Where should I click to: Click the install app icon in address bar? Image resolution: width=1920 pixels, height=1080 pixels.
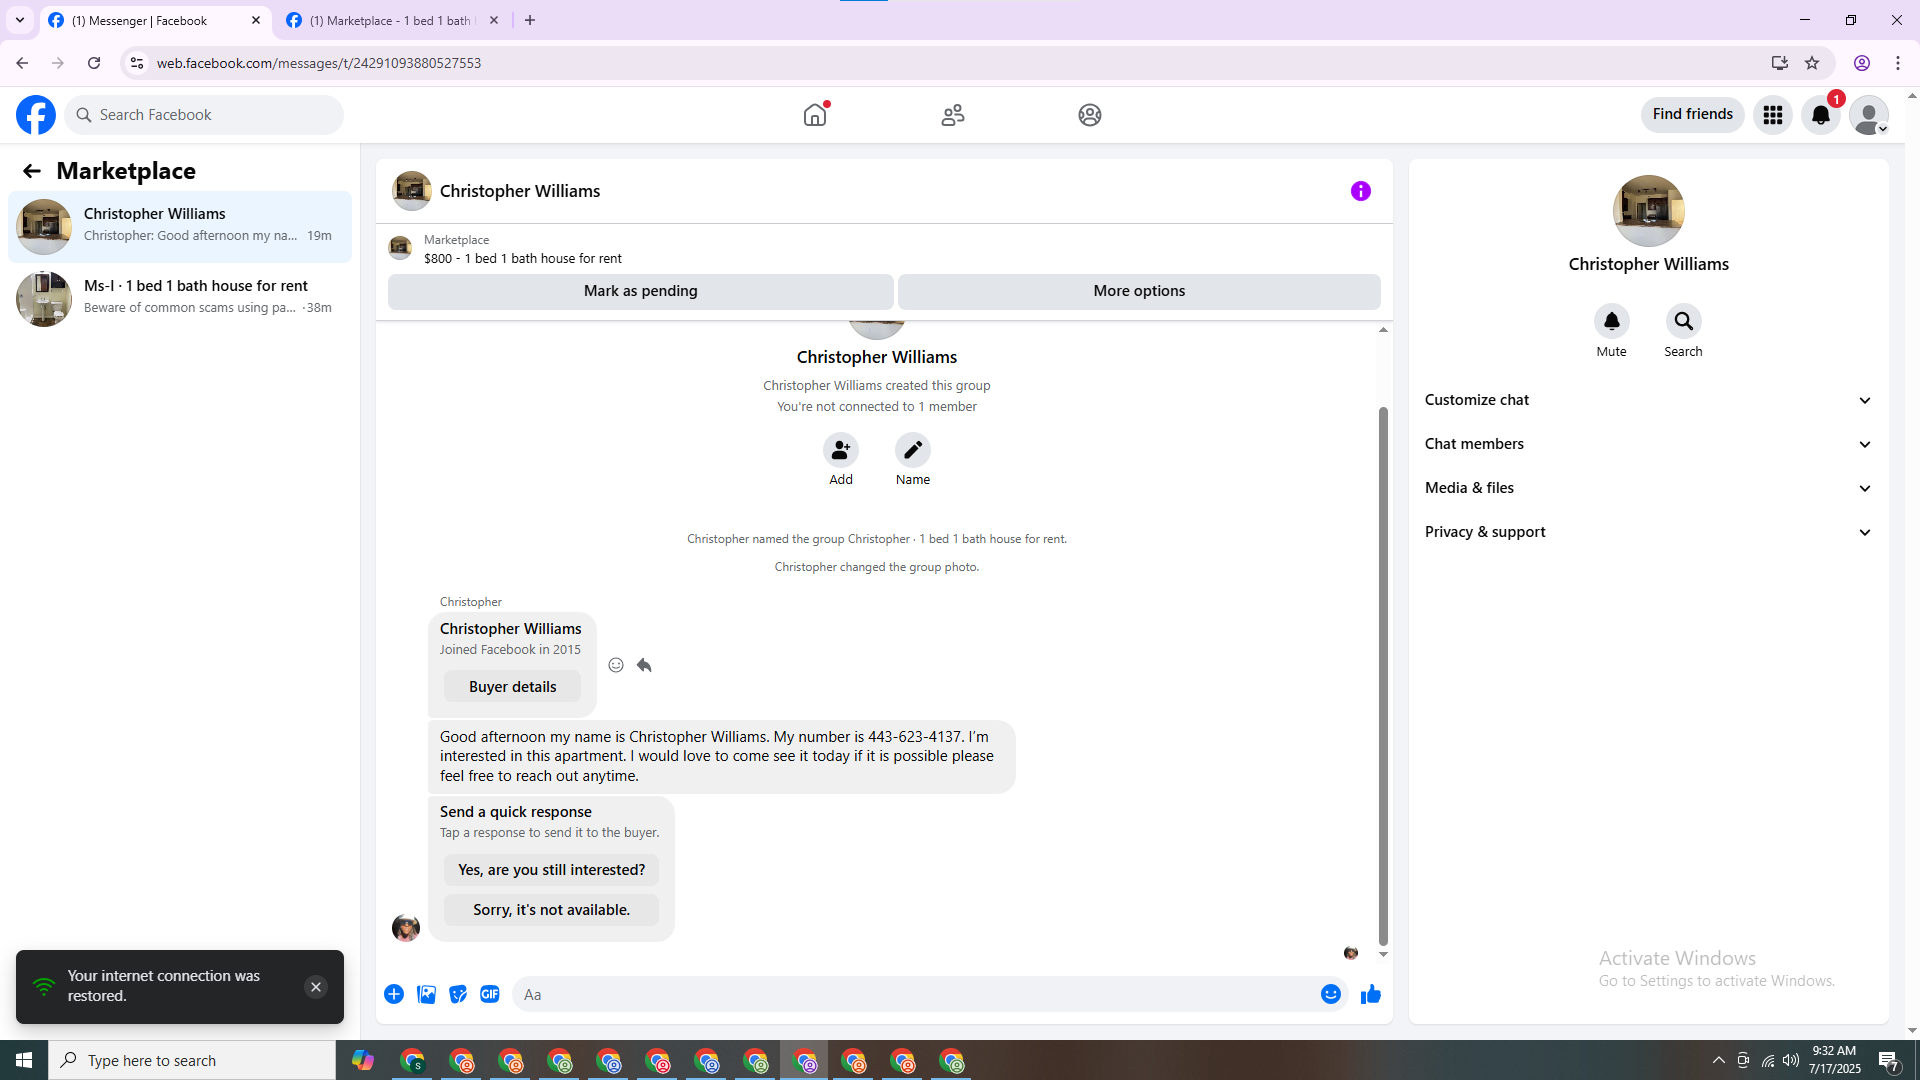click(1780, 63)
